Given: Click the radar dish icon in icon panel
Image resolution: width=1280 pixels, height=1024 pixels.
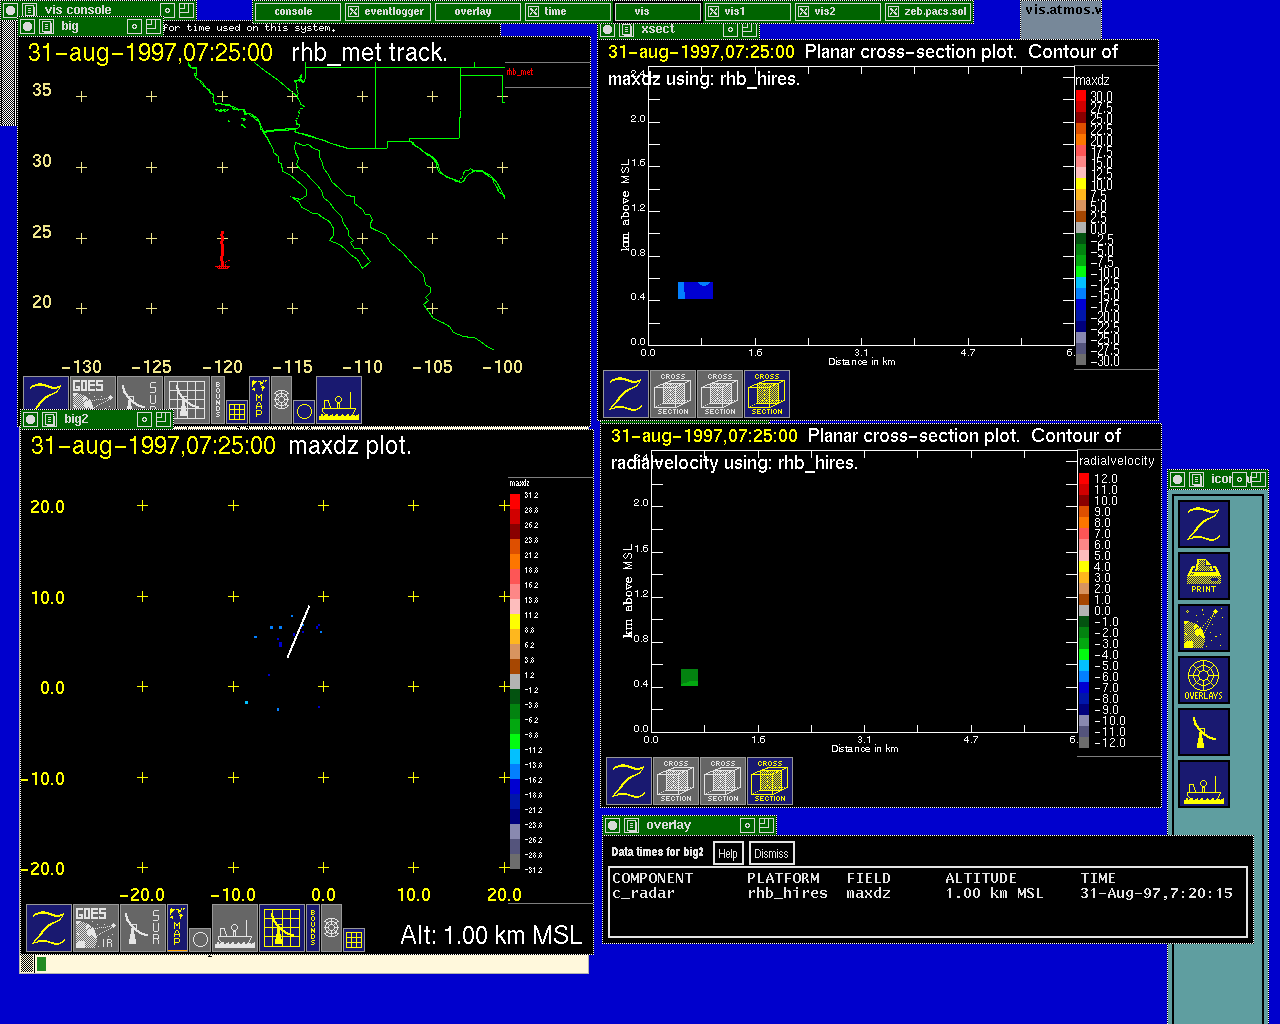Looking at the screenshot, I should (1203, 732).
